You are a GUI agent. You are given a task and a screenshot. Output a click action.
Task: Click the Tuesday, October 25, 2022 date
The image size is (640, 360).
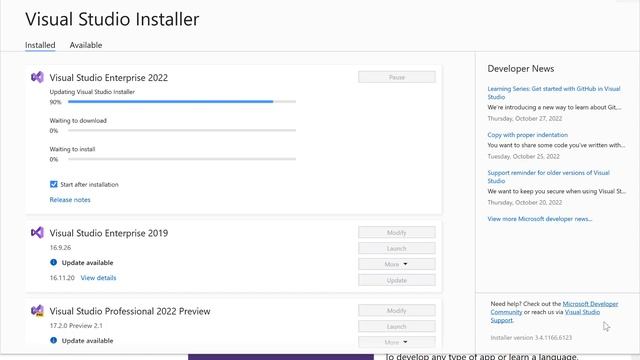coord(523,156)
